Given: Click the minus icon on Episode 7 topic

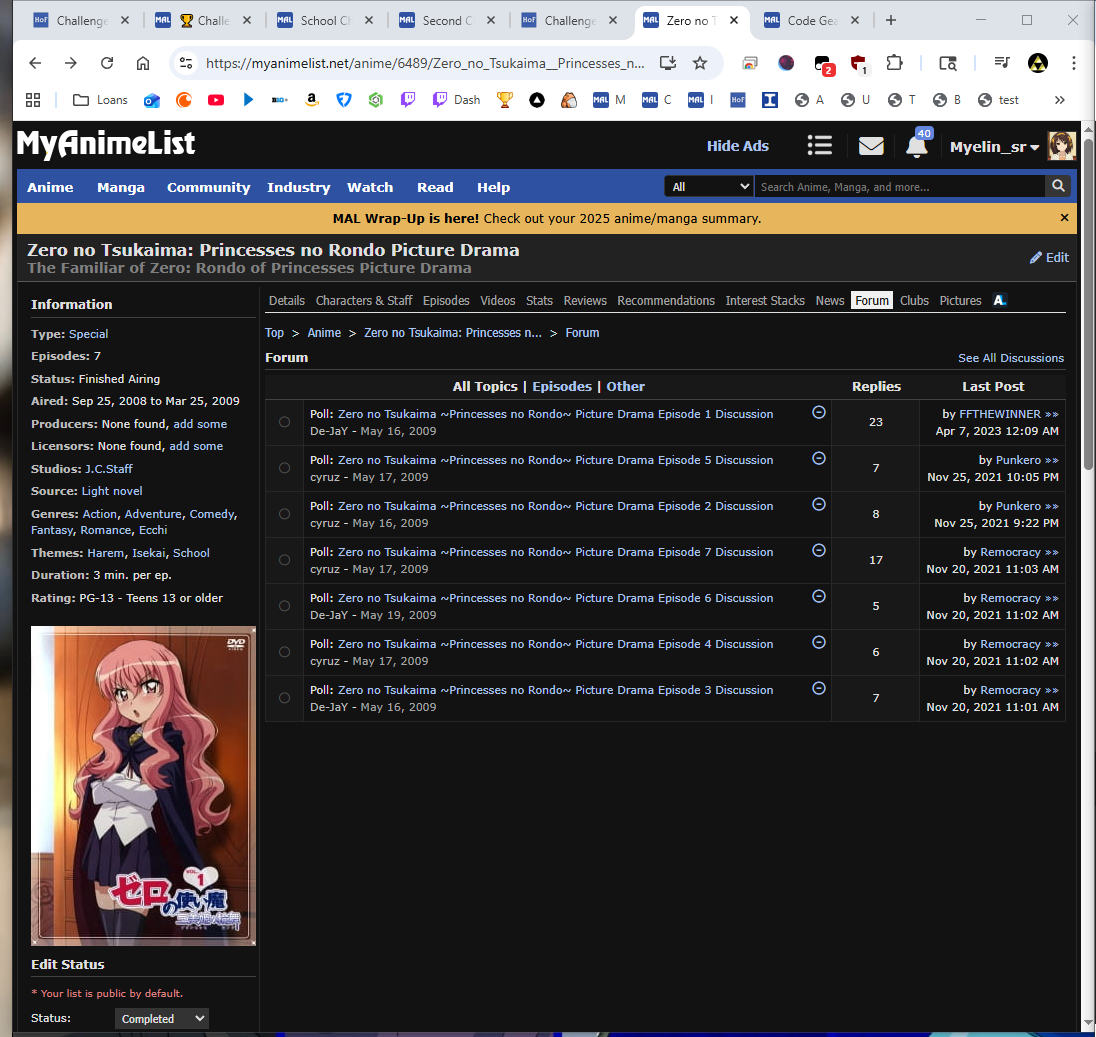Looking at the screenshot, I should click(x=819, y=551).
